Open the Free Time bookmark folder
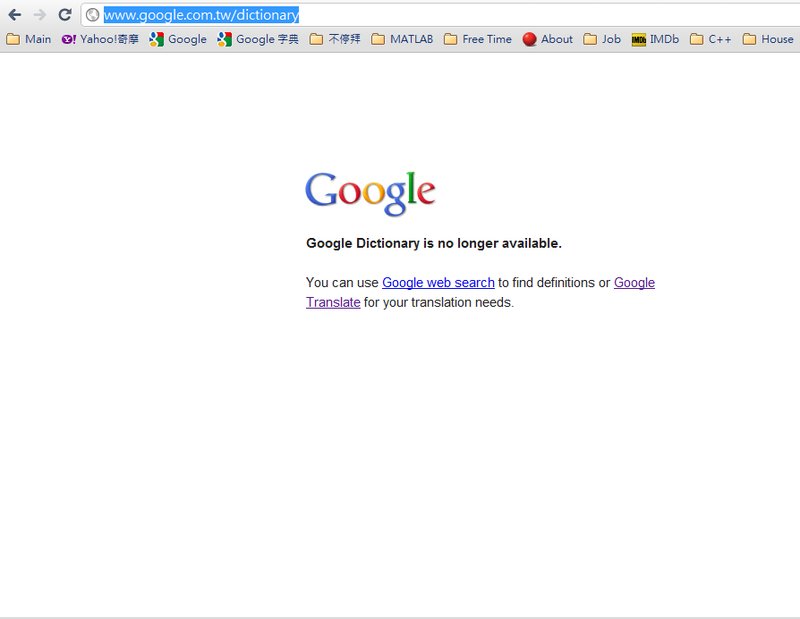The image size is (800, 619). (x=477, y=39)
